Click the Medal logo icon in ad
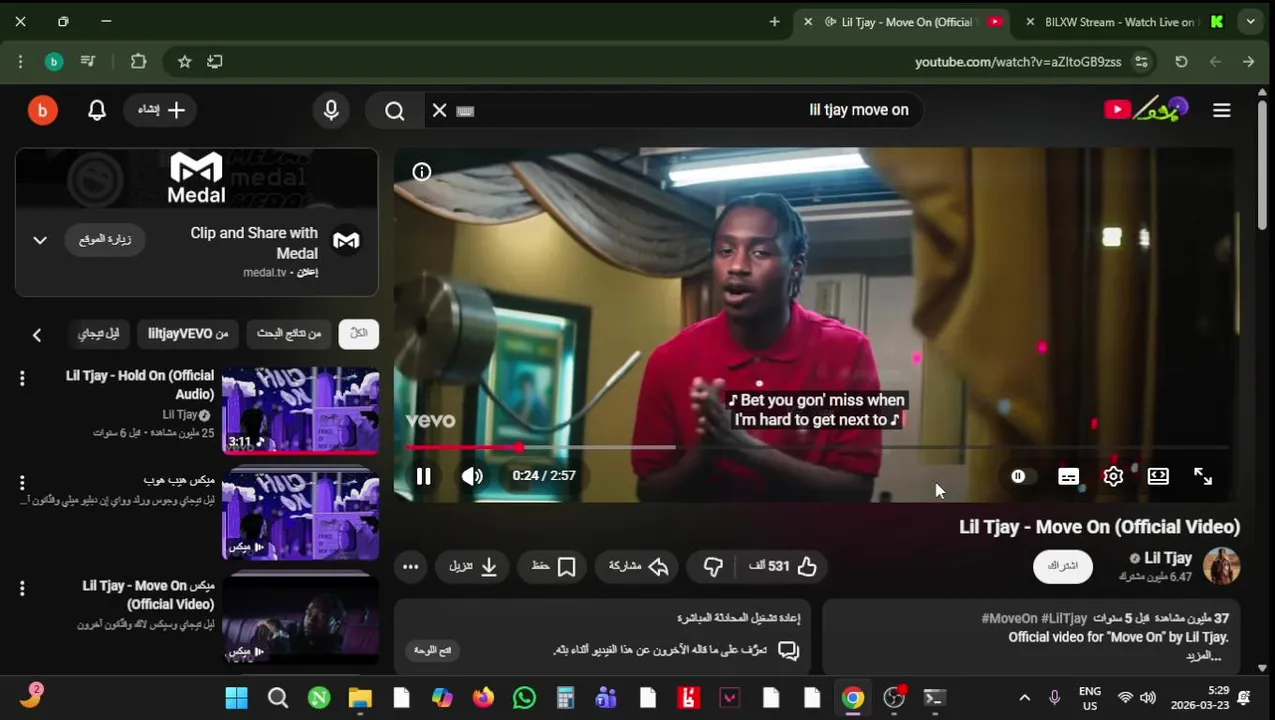The height and width of the screenshot is (720, 1275). click(346, 240)
